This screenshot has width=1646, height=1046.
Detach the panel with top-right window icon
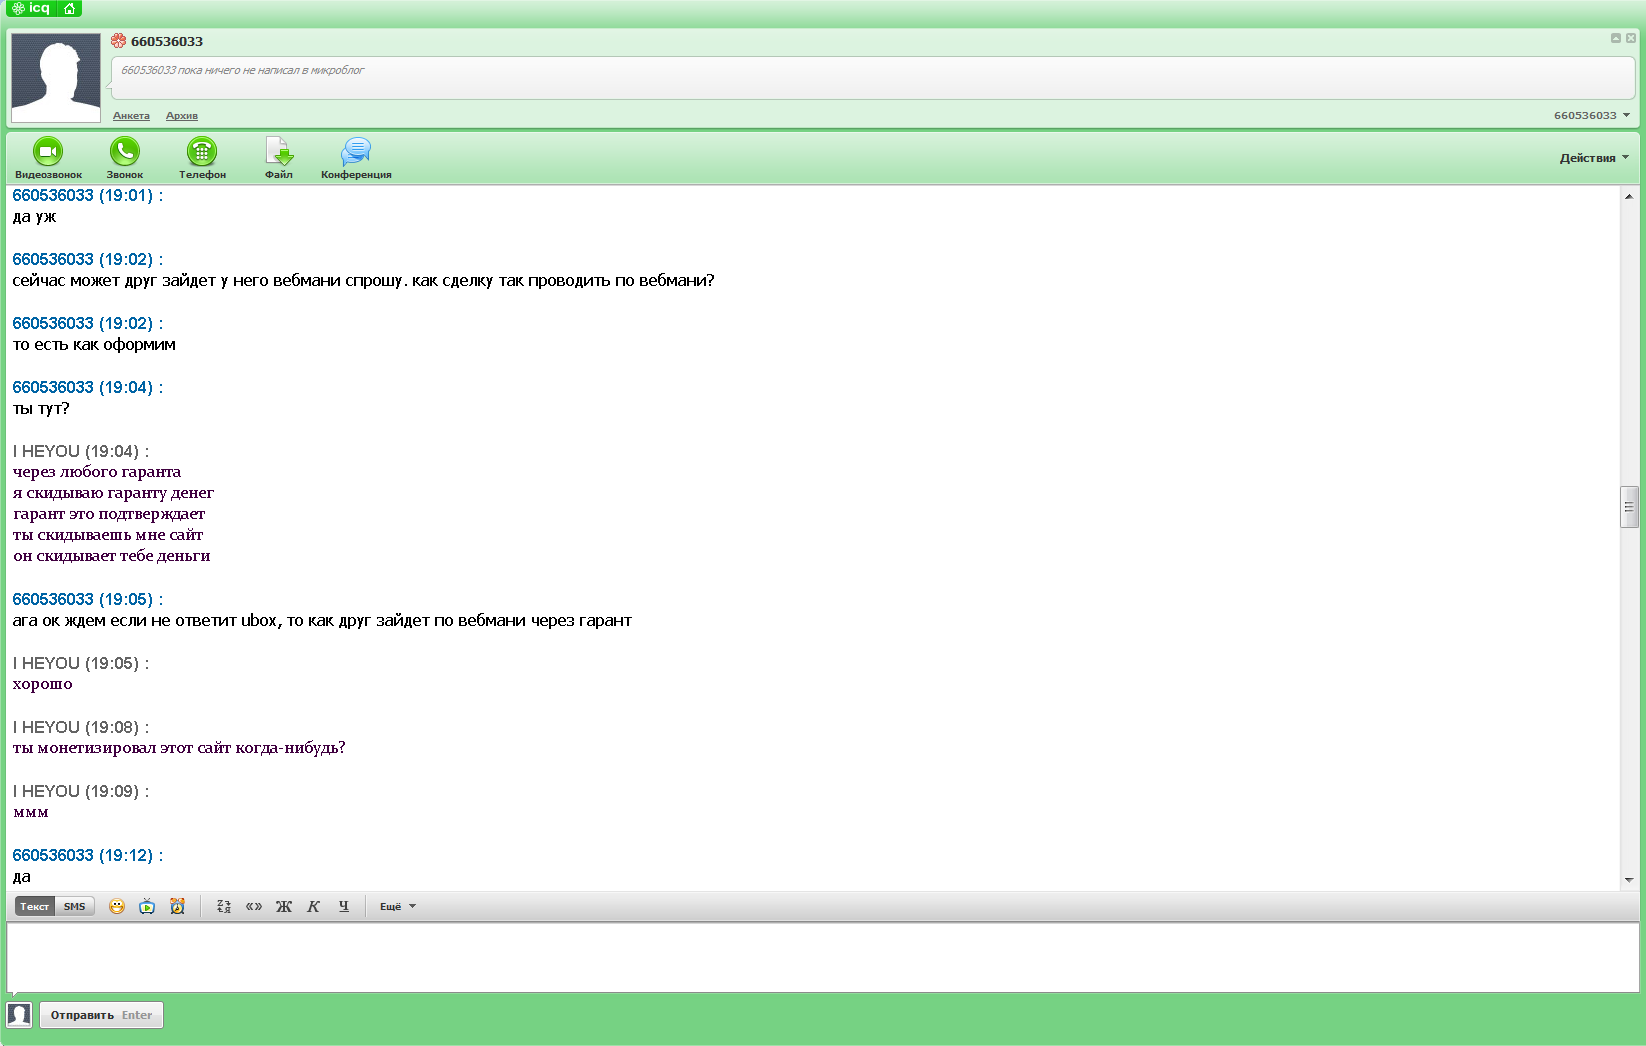[x=1615, y=38]
